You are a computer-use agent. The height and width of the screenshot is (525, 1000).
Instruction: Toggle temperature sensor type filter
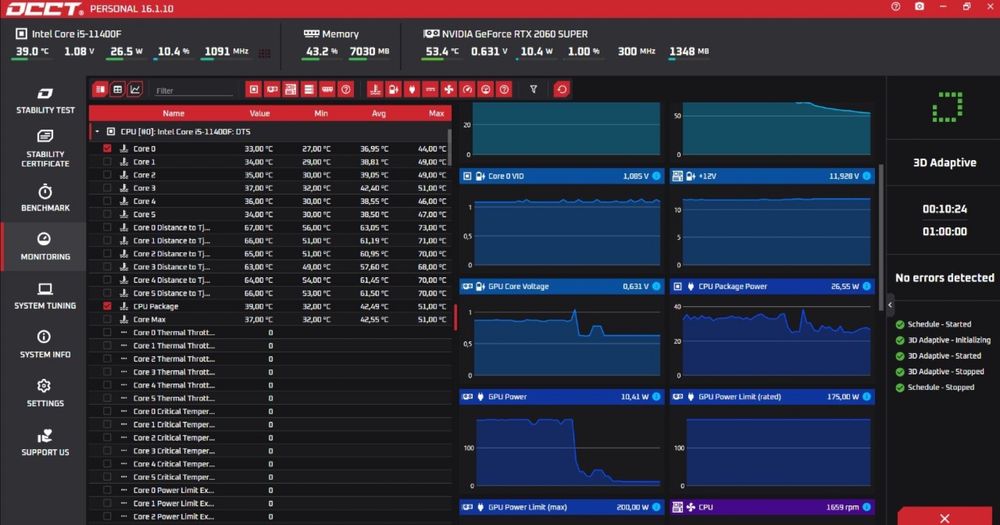[375, 90]
